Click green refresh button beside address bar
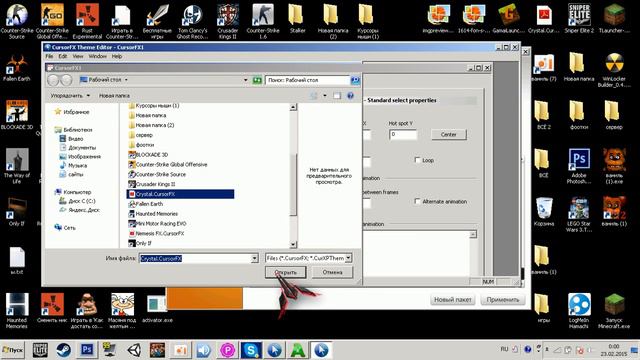The width and height of the screenshot is (640, 360). 257,80
